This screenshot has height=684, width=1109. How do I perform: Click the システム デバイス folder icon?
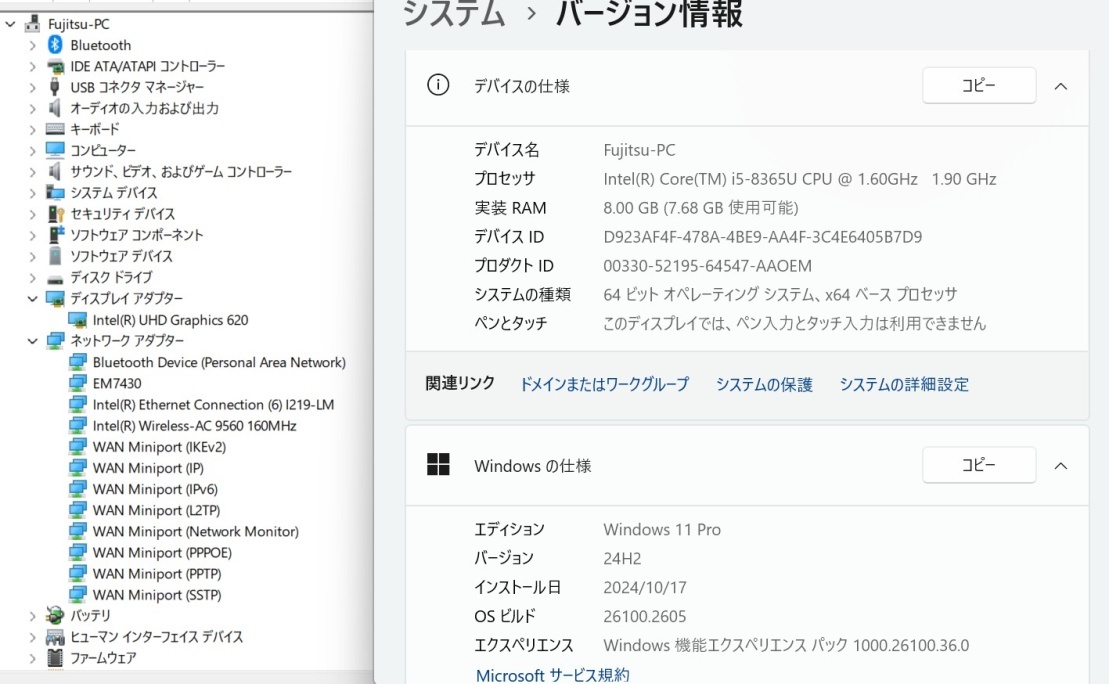coord(55,192)
